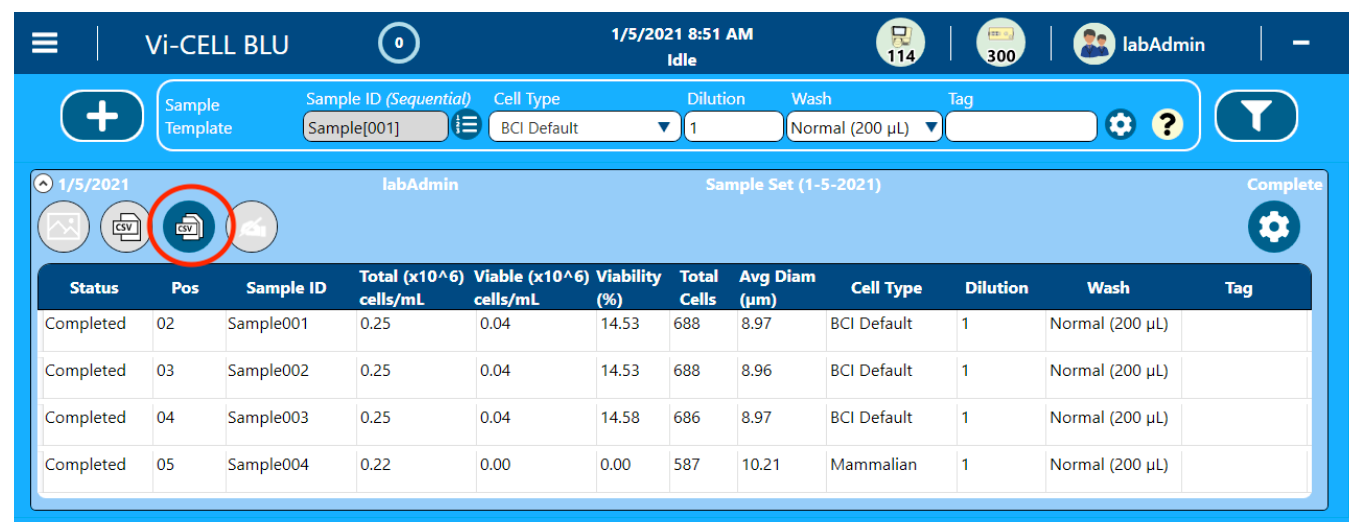Open the hamburger main menu
1362x526 pixels.
[44, 44]
